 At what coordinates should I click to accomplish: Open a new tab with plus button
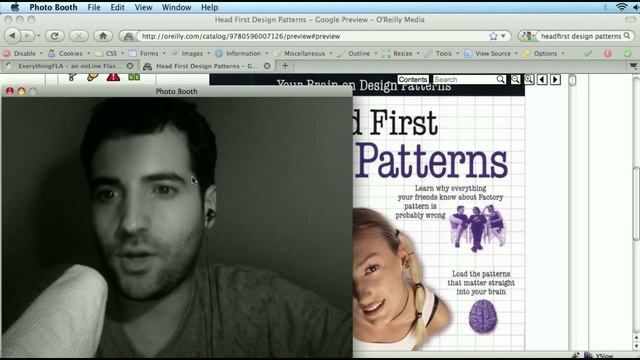(x=285, y=65)
